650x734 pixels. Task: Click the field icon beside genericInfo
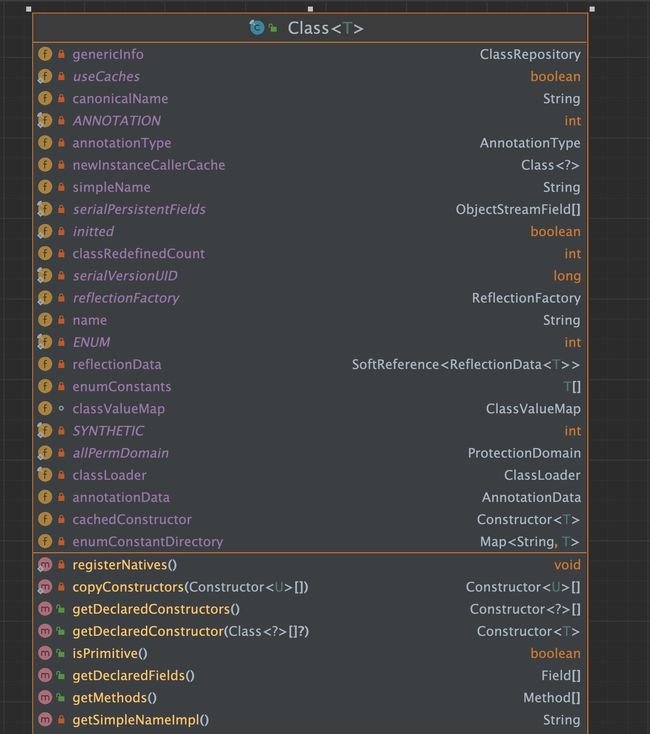pos(45,54)
